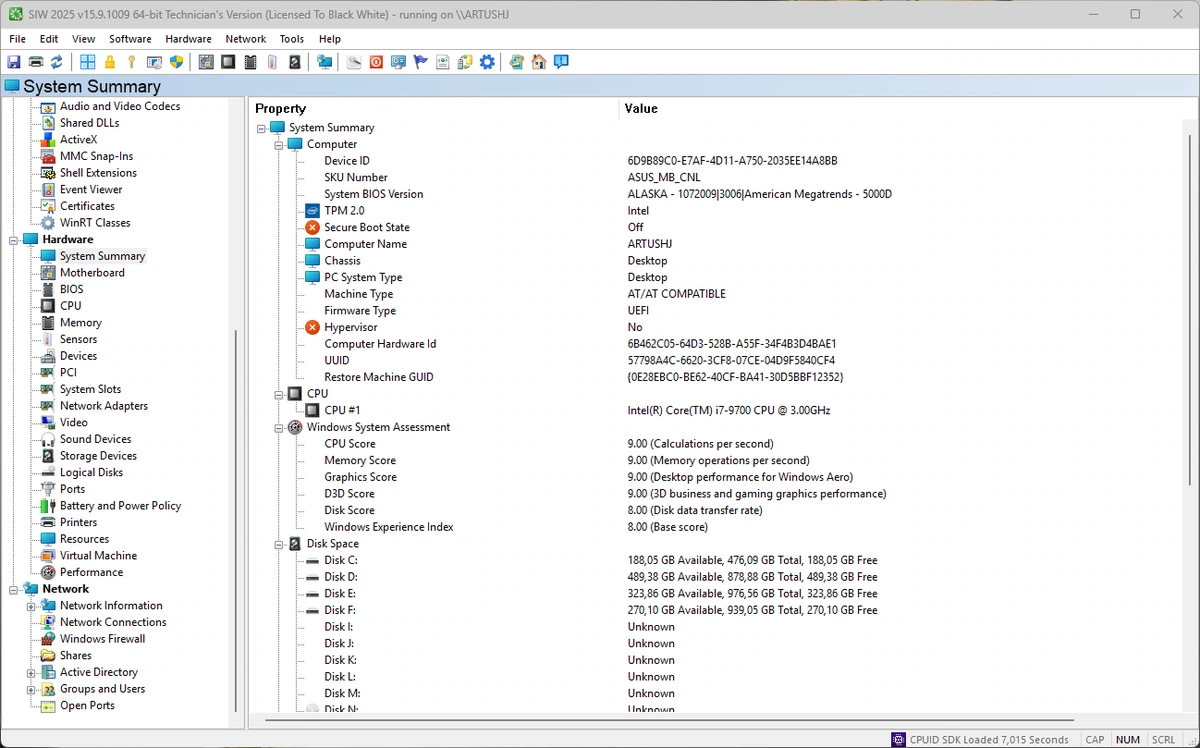Click the home house toolbar icon
The height and width of the screenshot is (748, 1200).
point(539,62)
